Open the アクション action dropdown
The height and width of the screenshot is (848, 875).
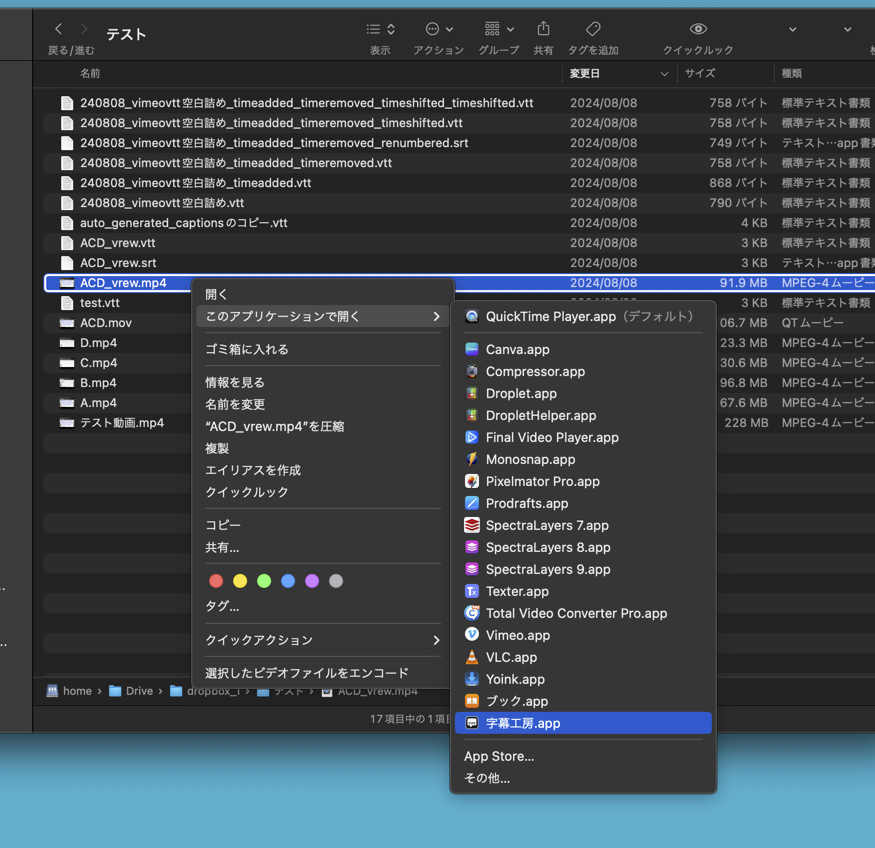(439, 29)
